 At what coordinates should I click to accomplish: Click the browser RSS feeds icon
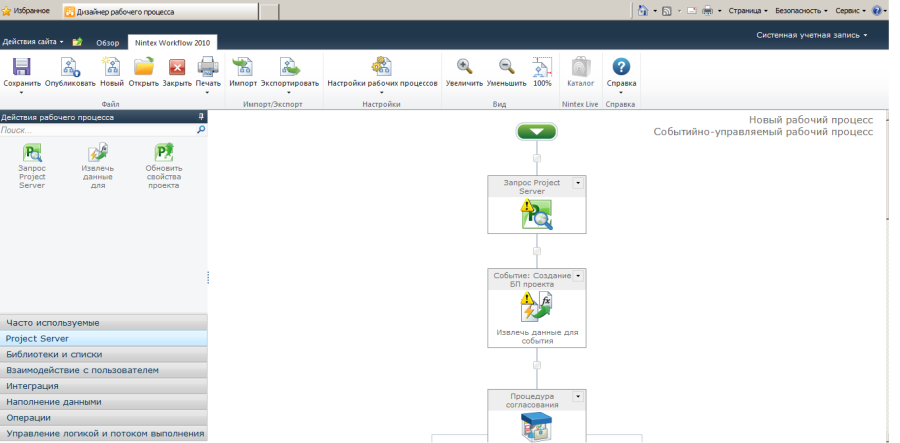tap(667, 11)
